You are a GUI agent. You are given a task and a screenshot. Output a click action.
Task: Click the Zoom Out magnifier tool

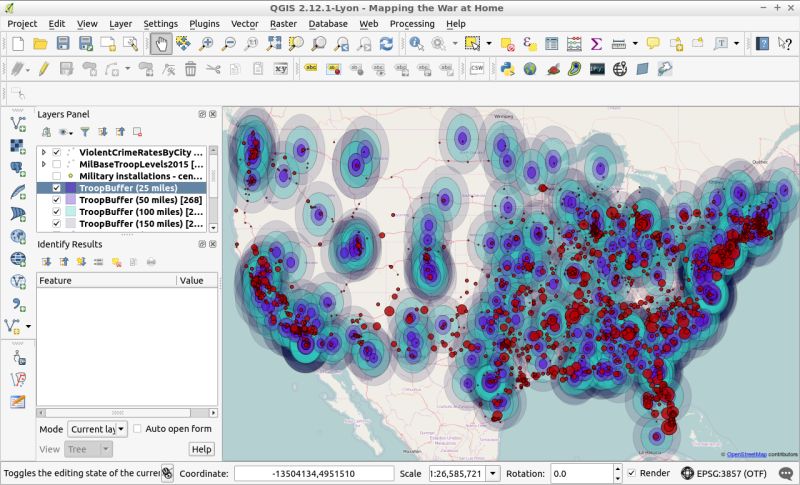click(229, 44)
